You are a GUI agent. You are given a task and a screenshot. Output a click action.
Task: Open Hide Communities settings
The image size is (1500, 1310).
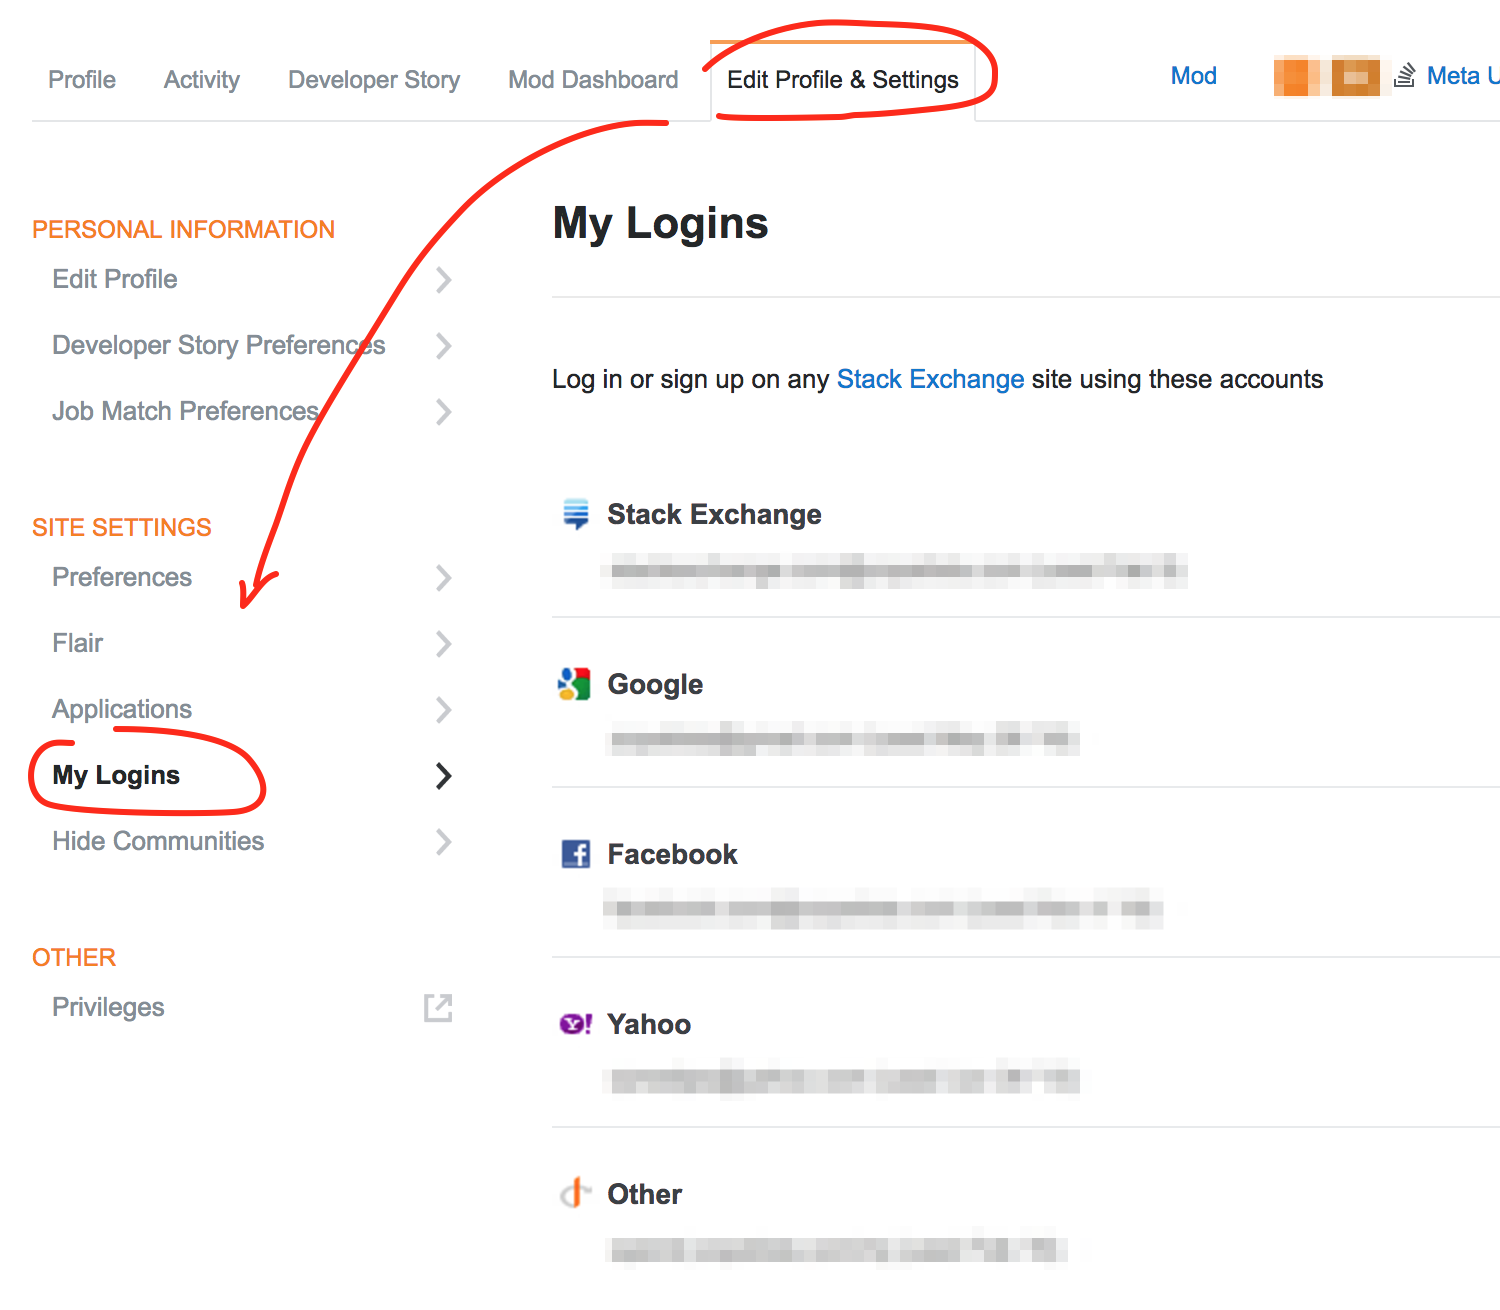[158, 841]
